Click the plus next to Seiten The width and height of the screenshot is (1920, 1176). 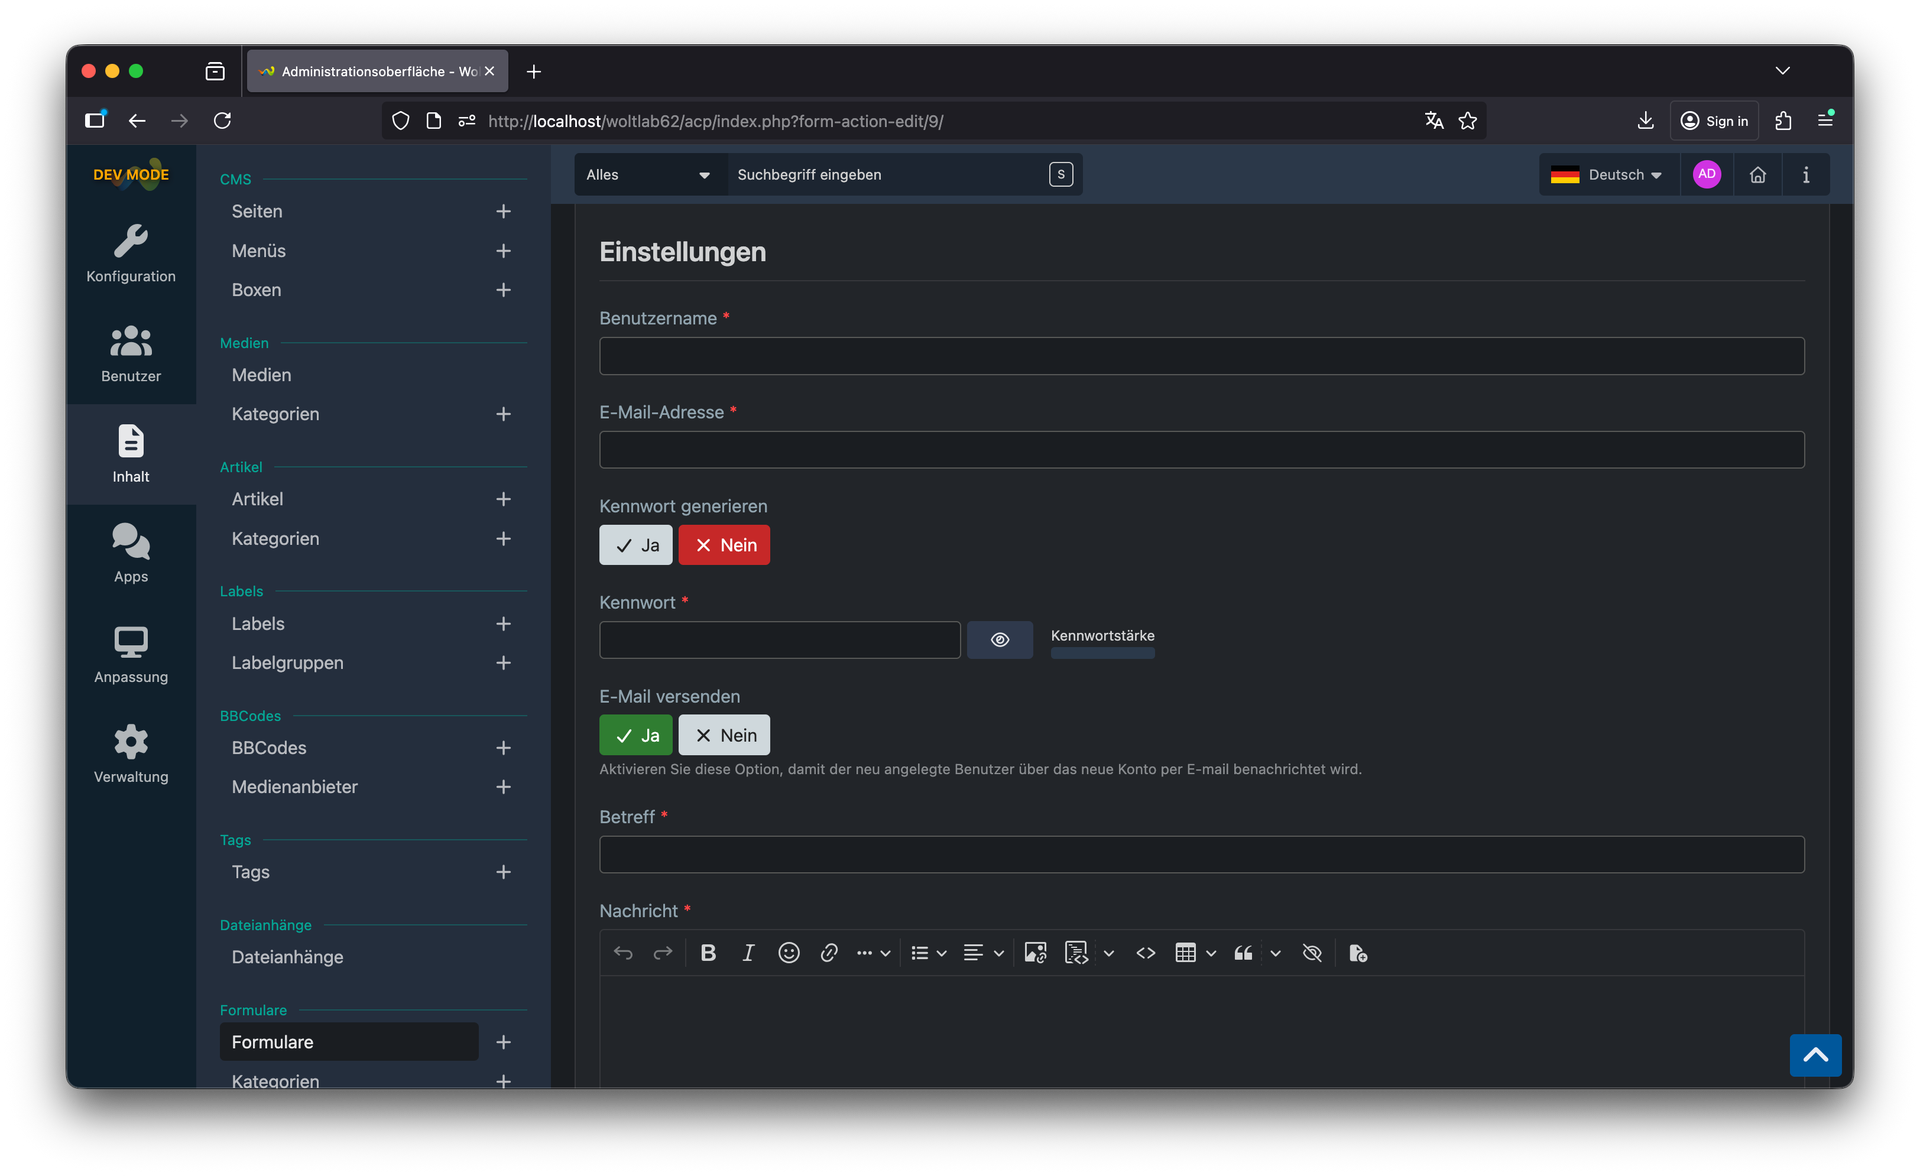point(503,211)
